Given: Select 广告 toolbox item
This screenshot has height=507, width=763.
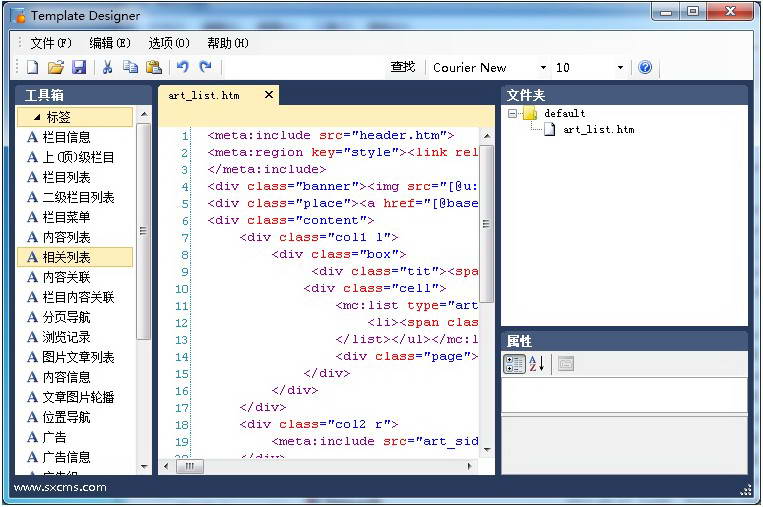Looking at the screenshot, I should click(74, 437).
